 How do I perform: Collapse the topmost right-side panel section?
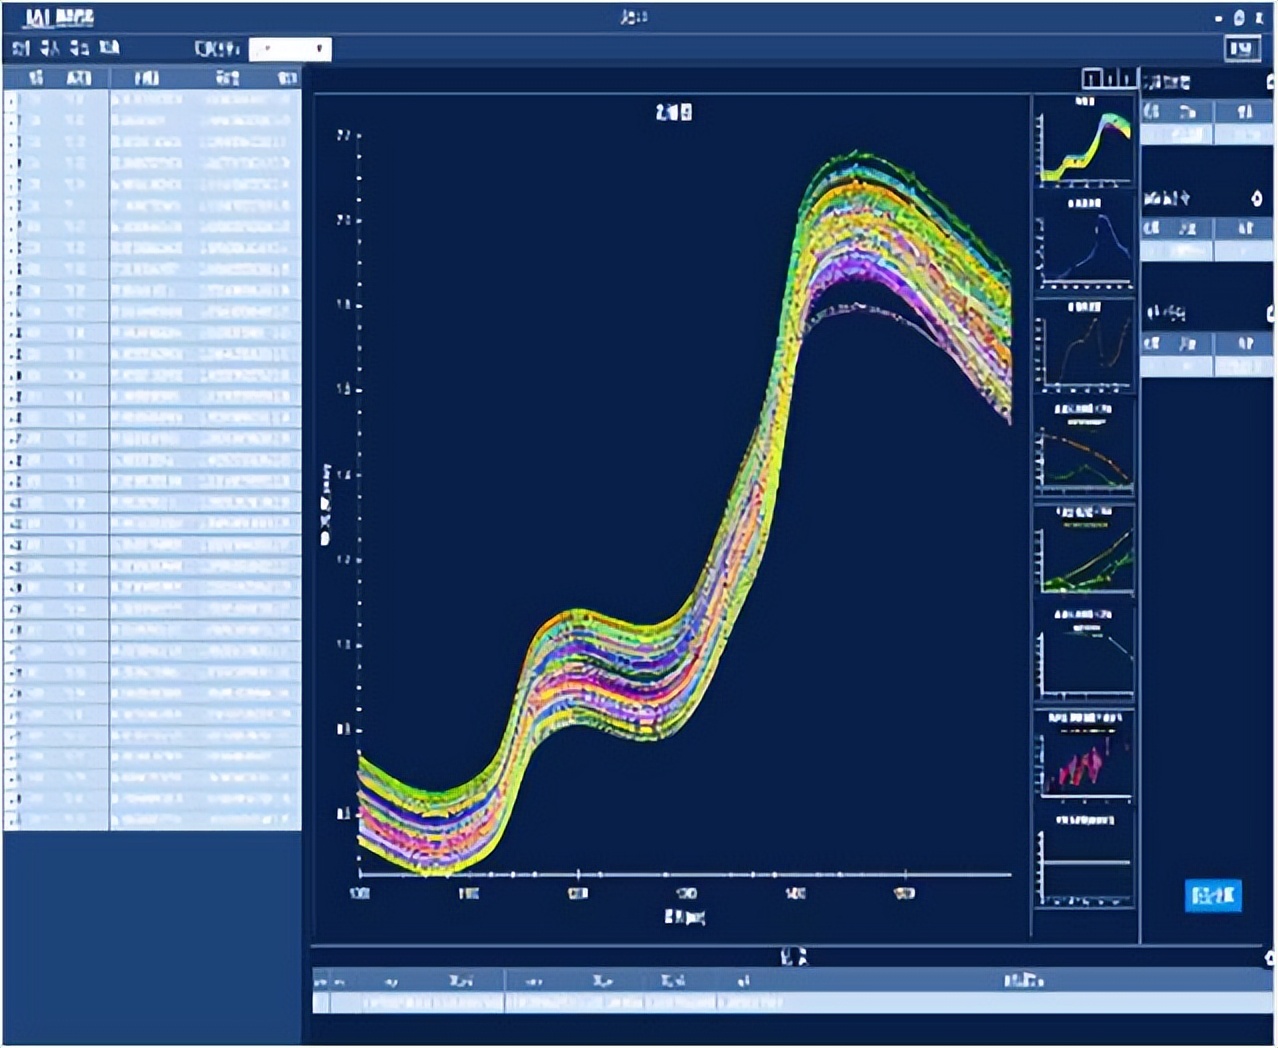[x=1270, y=83]
